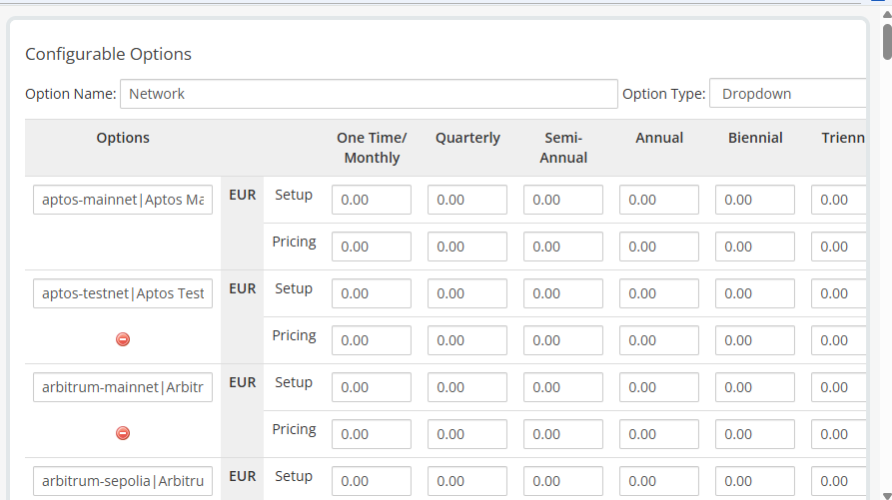The image size is (892, 500).
Task: Edit the Option Name field
Action: click(x=369, y=94)
